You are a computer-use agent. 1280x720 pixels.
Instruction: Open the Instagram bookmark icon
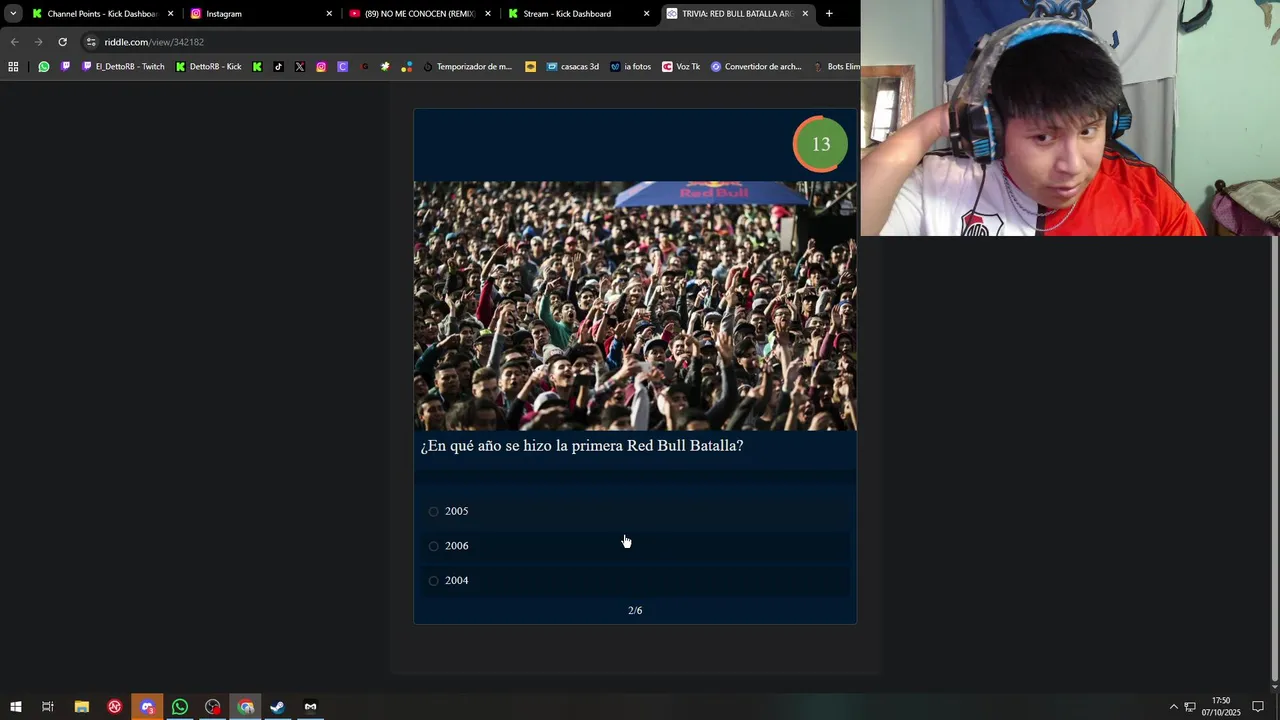click(321, 67)
